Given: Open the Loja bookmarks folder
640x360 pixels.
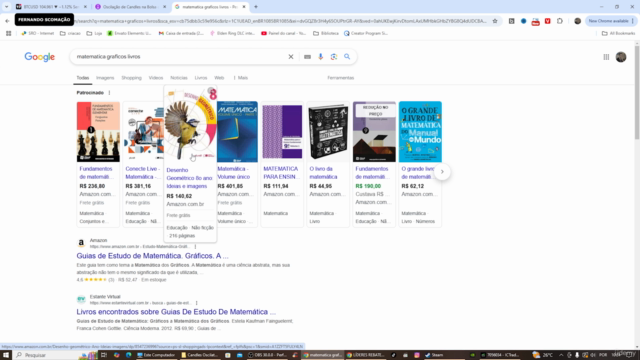Looking at the screenshot, I should [x=94, y=33].
